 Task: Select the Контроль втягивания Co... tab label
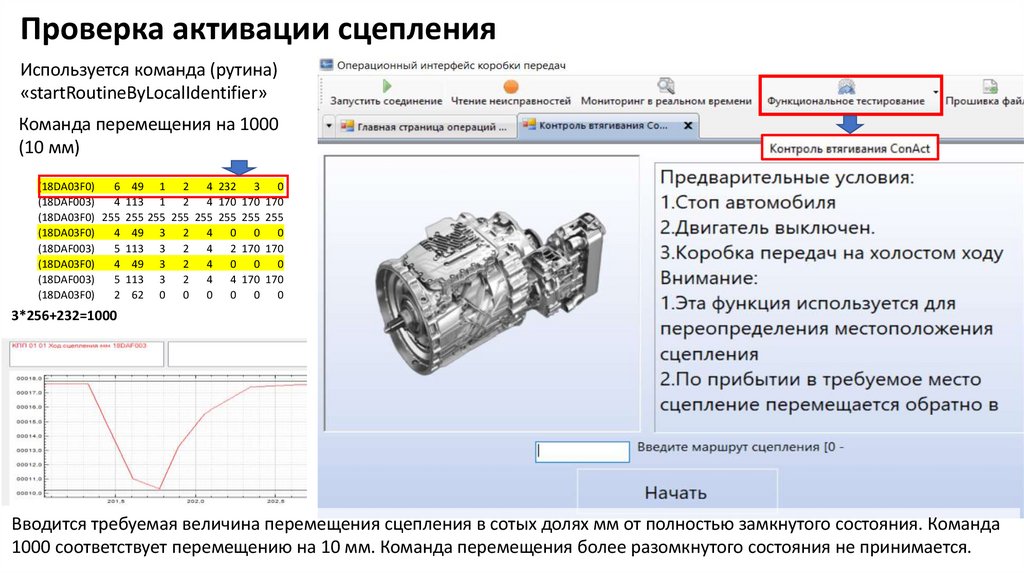click(x=603, y=125)
